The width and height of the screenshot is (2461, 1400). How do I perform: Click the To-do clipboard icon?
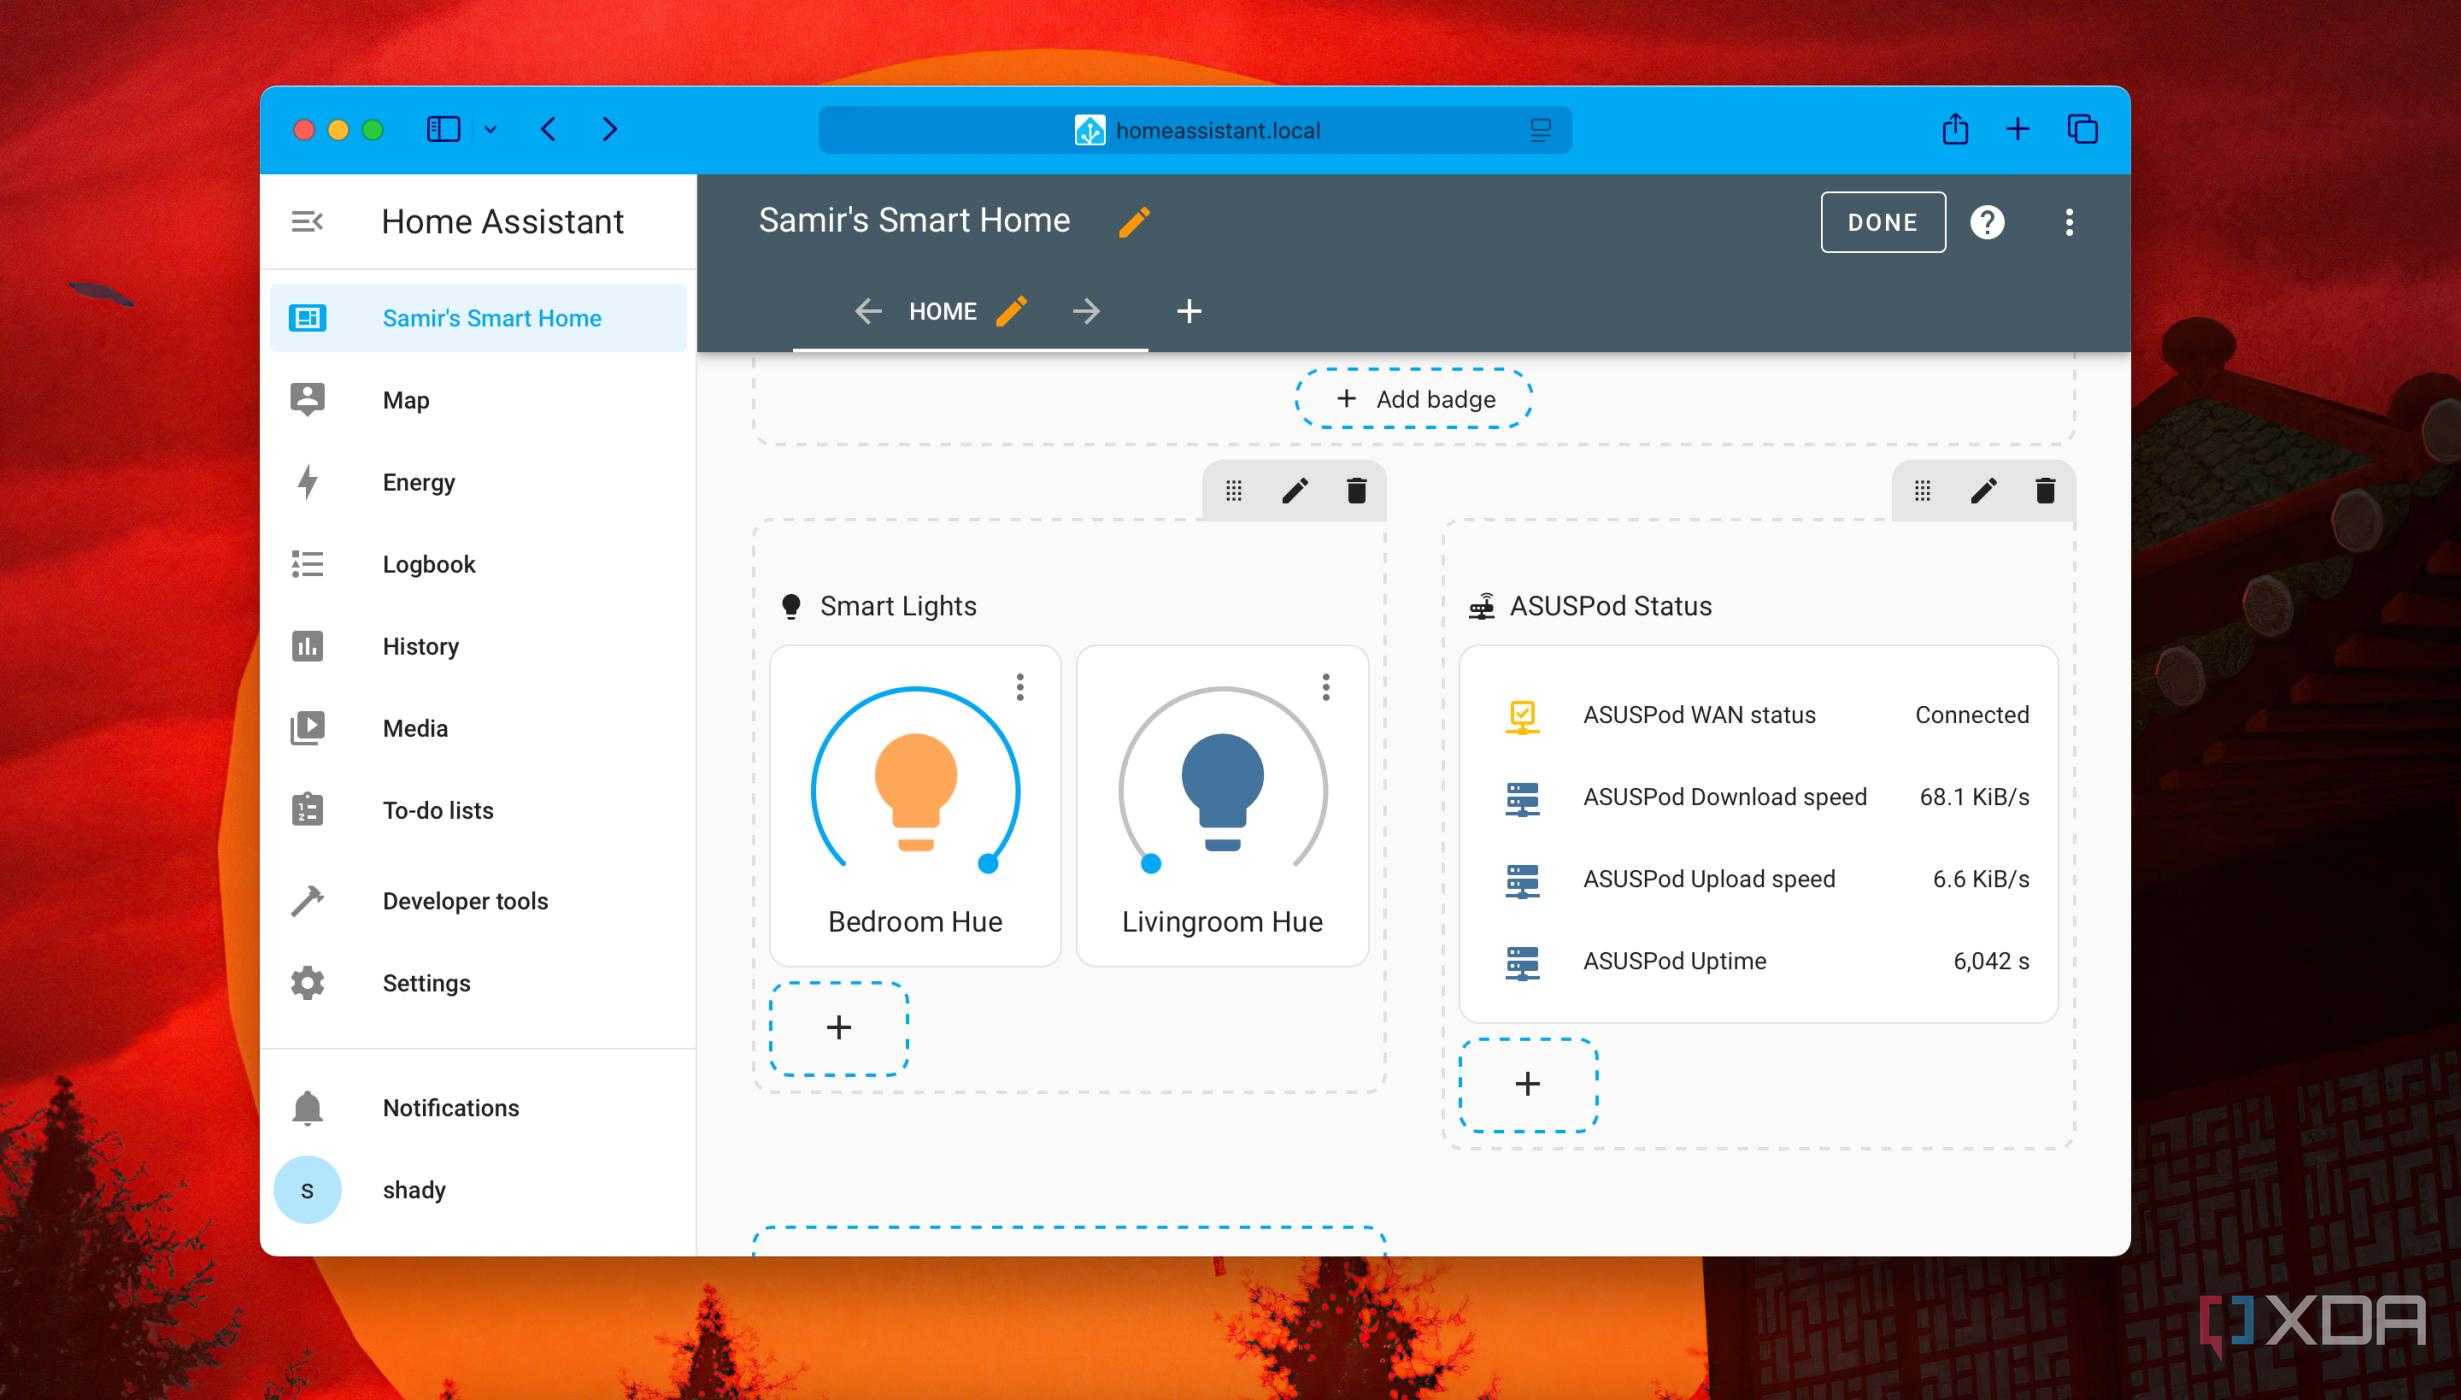click(x=307, y=809)
